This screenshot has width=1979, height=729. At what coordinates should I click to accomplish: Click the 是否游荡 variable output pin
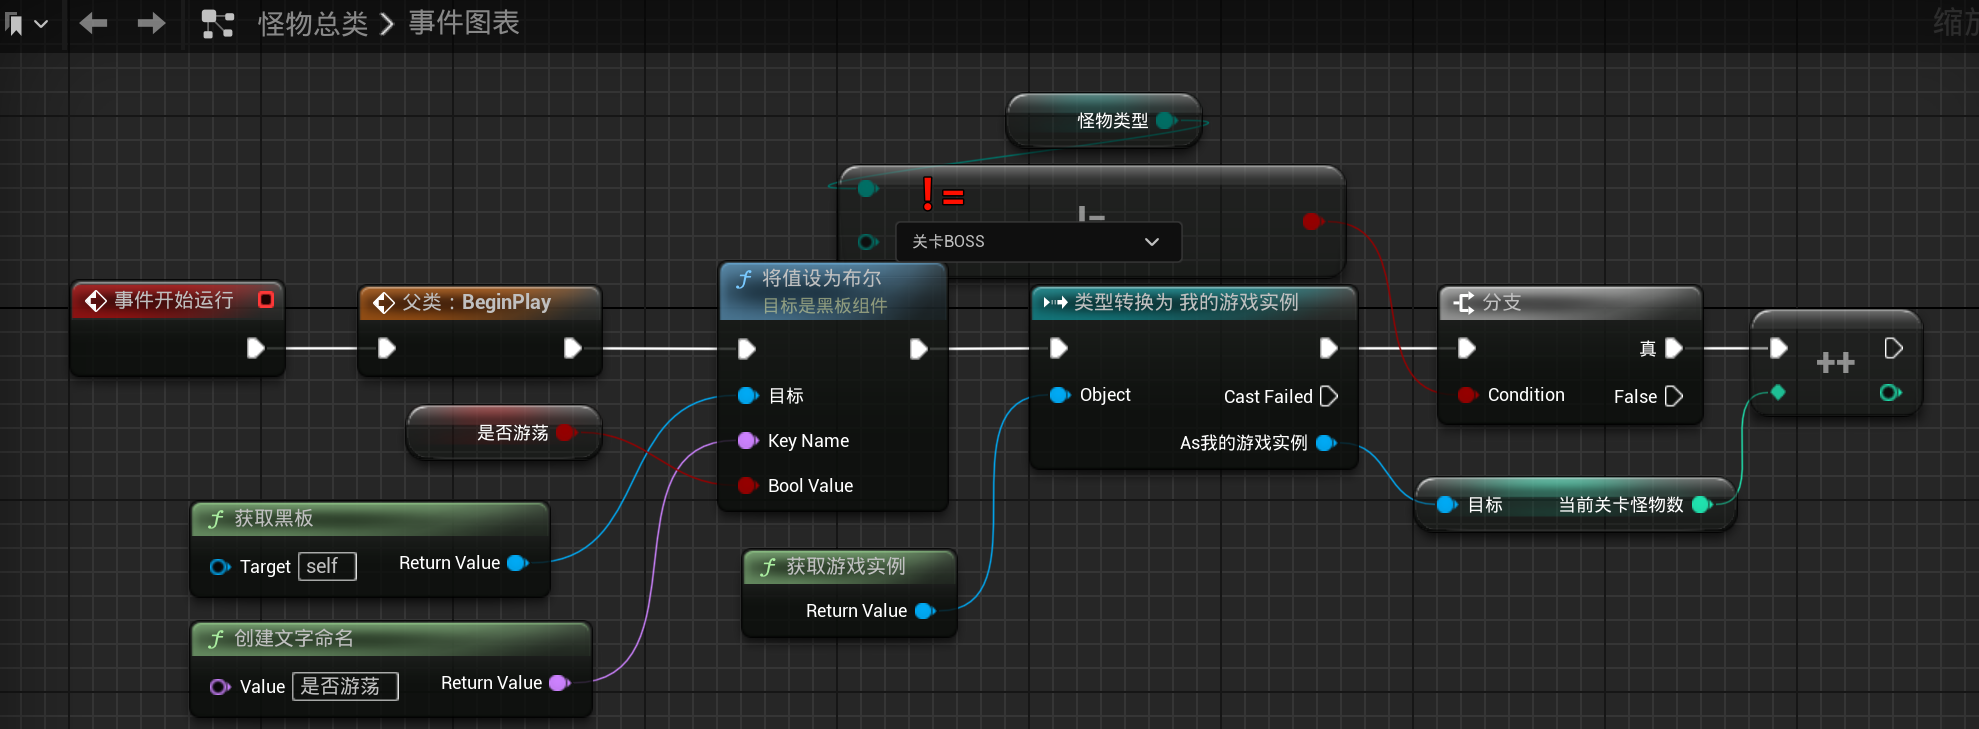[x=565, y=432]
